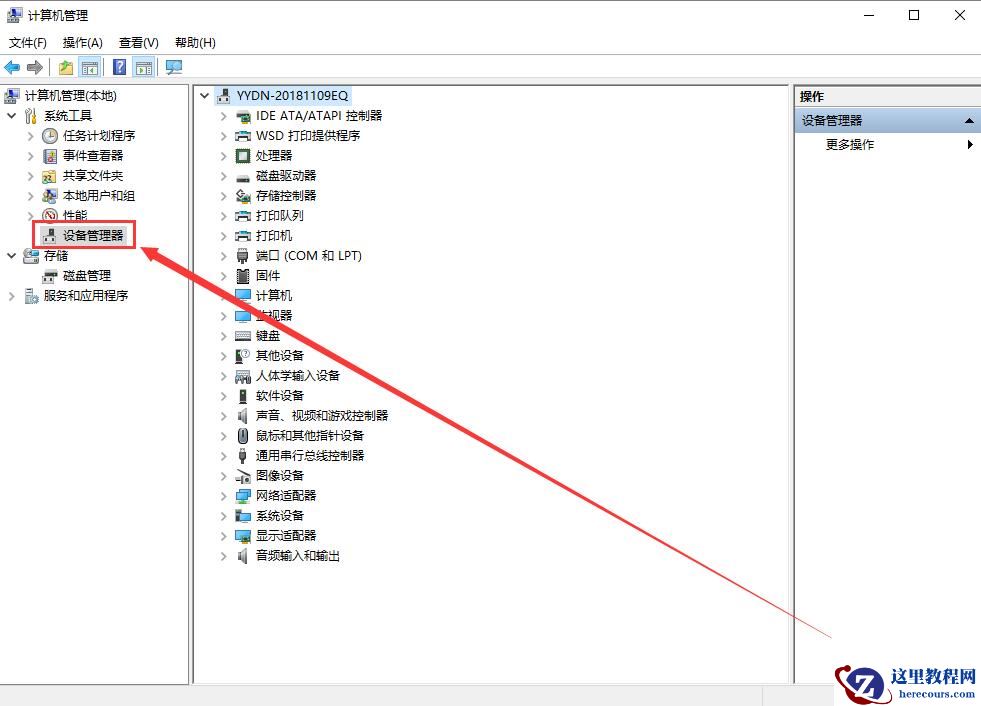Image resolution: width=981 pixels, height=706 pixels.
Task: Expand 任务计划程序 in the left tree
Action: (x=31, y=136)
